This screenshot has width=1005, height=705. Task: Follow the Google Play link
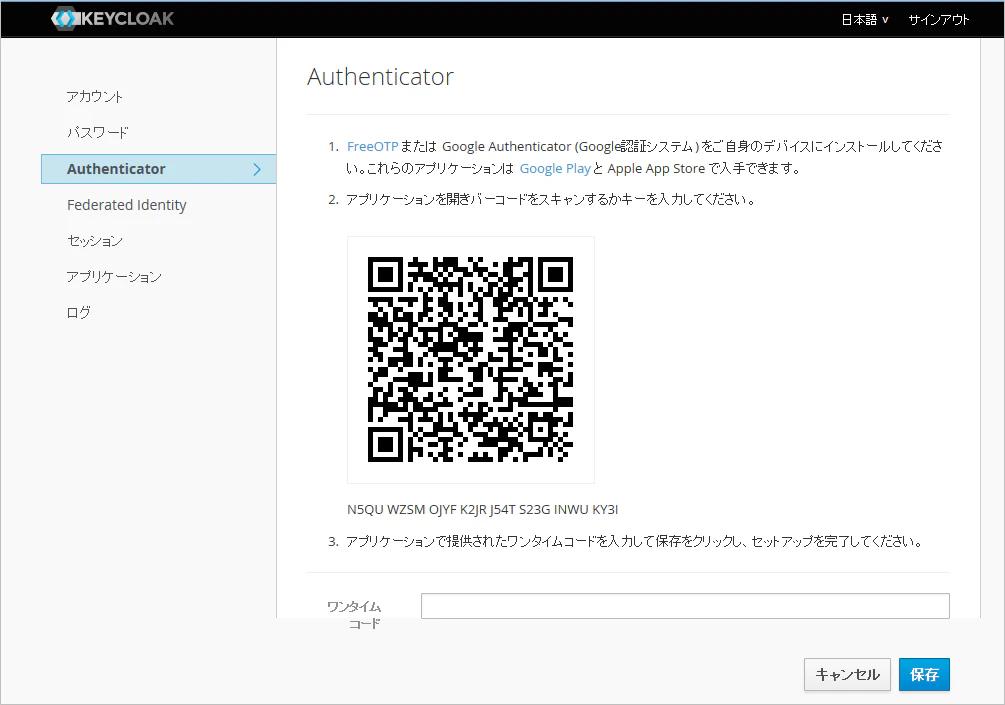tap(555, 169)
